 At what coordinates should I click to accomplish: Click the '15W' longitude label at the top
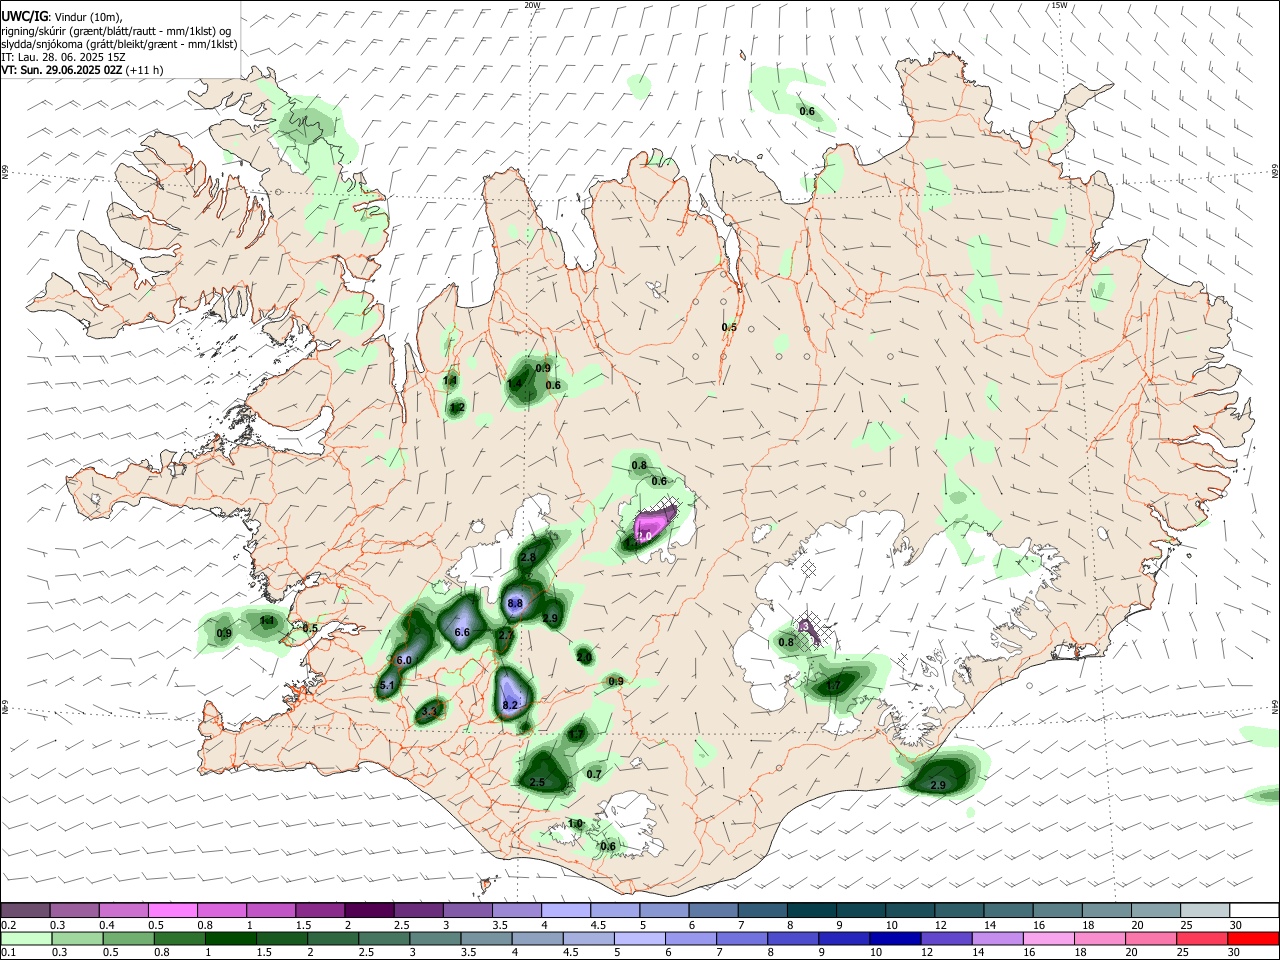pos(1060,5)
